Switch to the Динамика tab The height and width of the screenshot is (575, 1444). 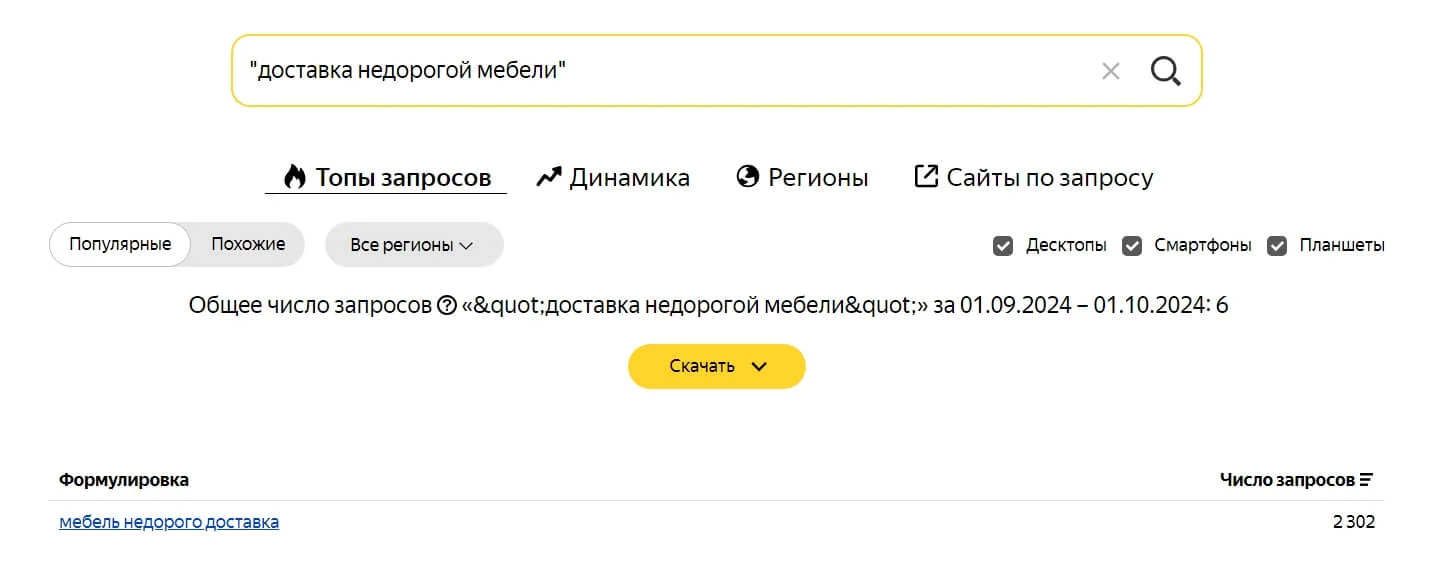[x=629, y=178]
